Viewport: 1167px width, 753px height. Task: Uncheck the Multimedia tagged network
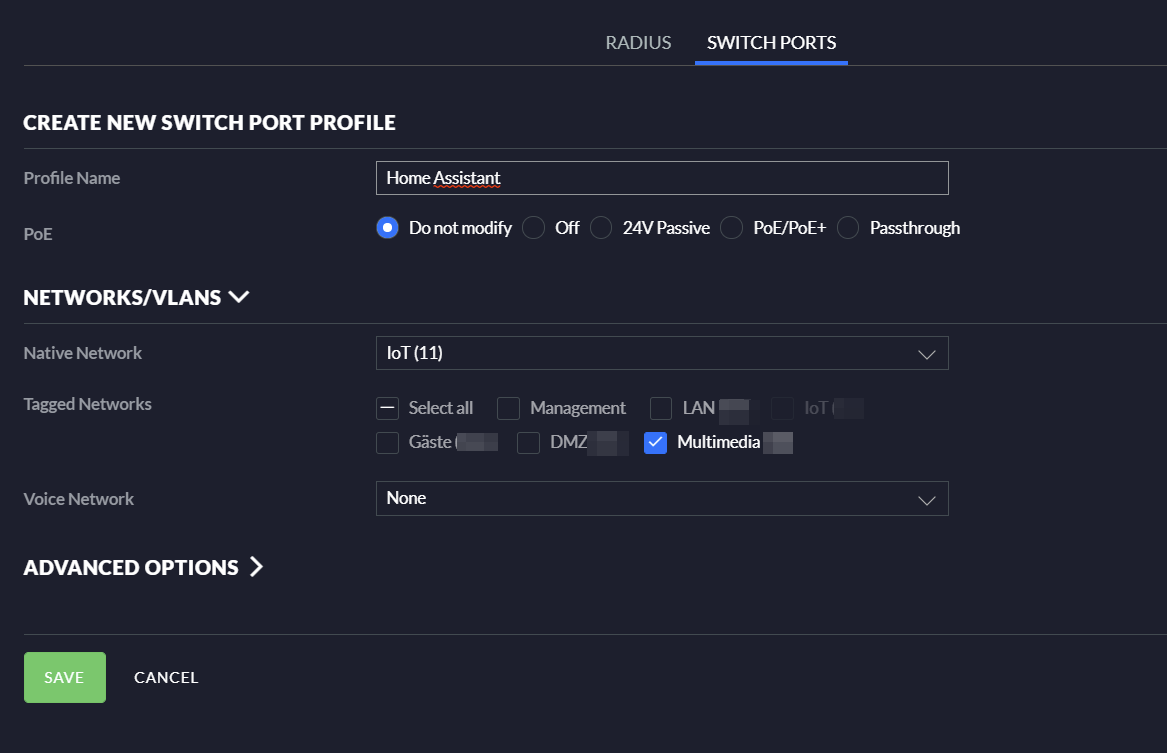pos(655,442)
